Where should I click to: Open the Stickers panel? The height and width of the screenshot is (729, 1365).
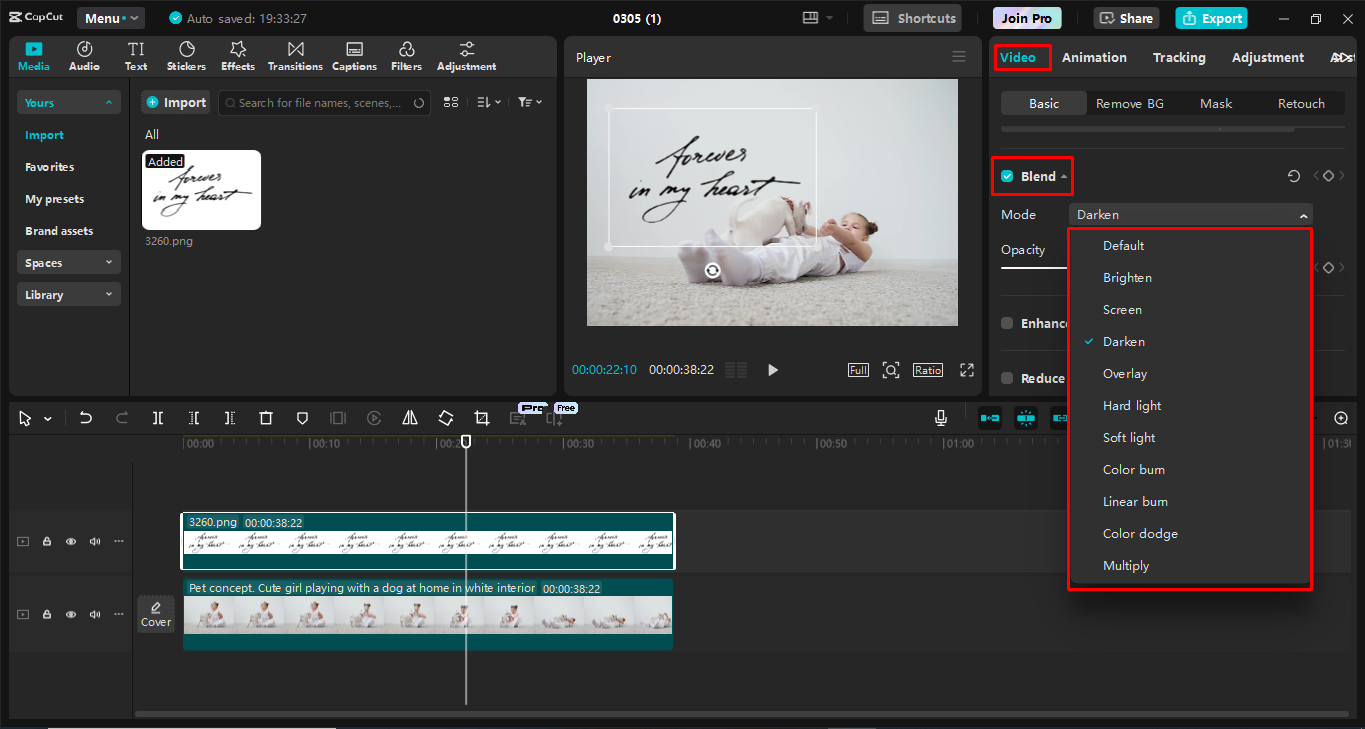point(186,55)
